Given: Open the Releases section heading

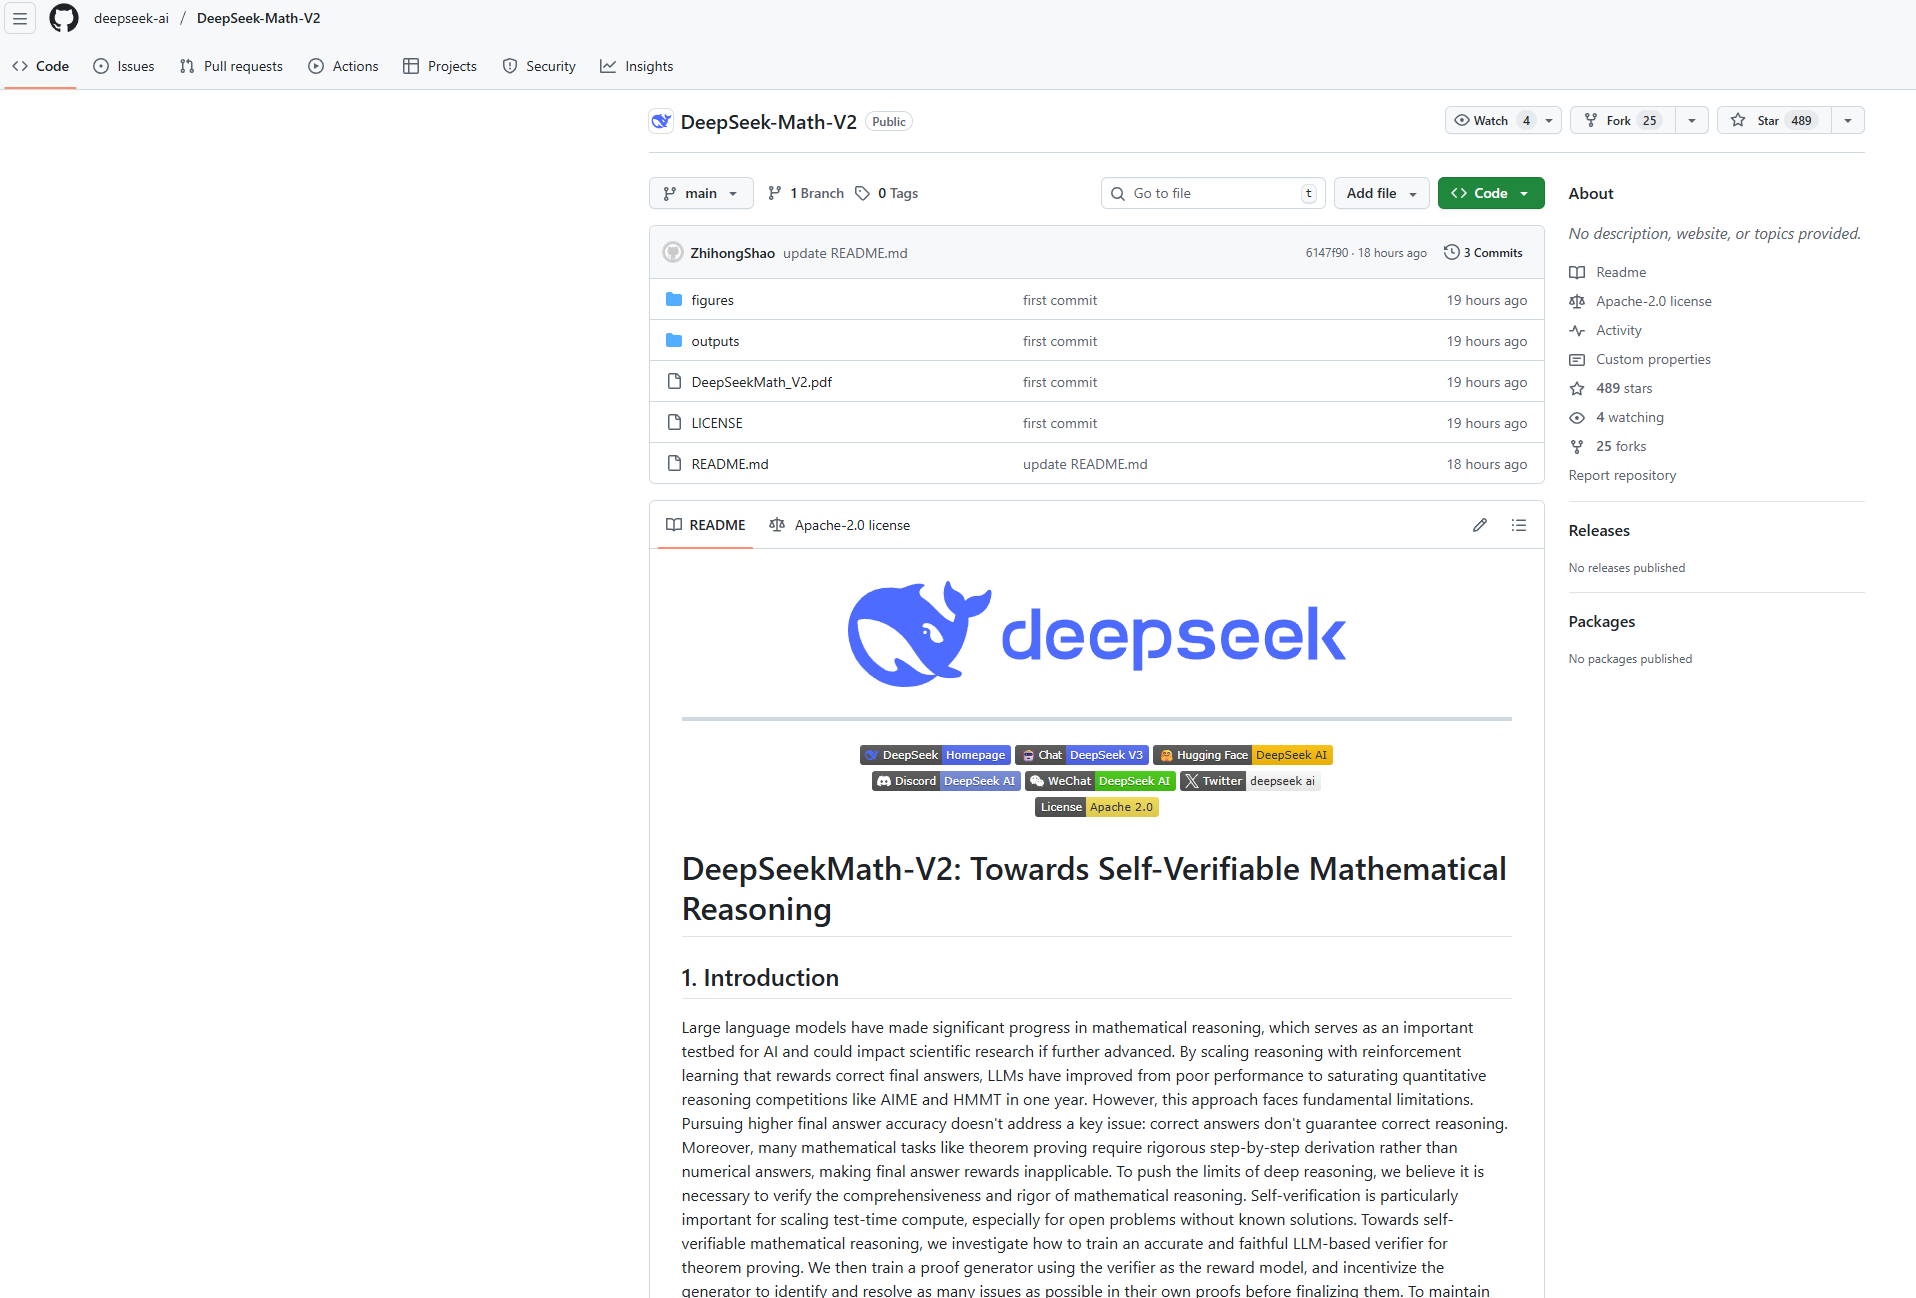Looking at the screenshot, I should click(1599, 530).
